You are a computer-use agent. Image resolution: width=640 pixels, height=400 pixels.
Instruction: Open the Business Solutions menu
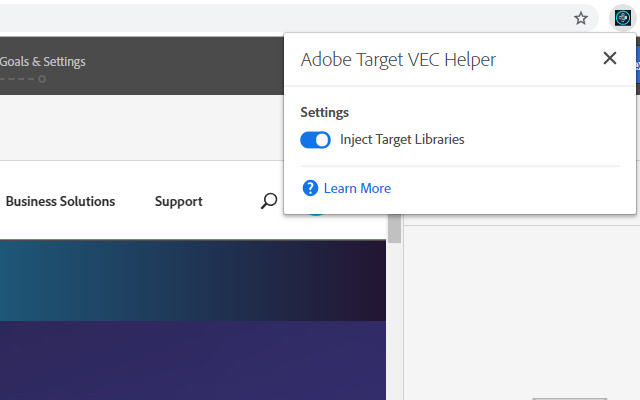point(60,201)
